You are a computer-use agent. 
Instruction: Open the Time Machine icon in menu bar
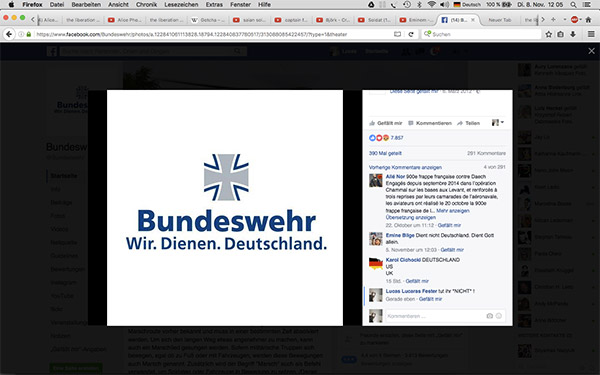pos(407,5)
